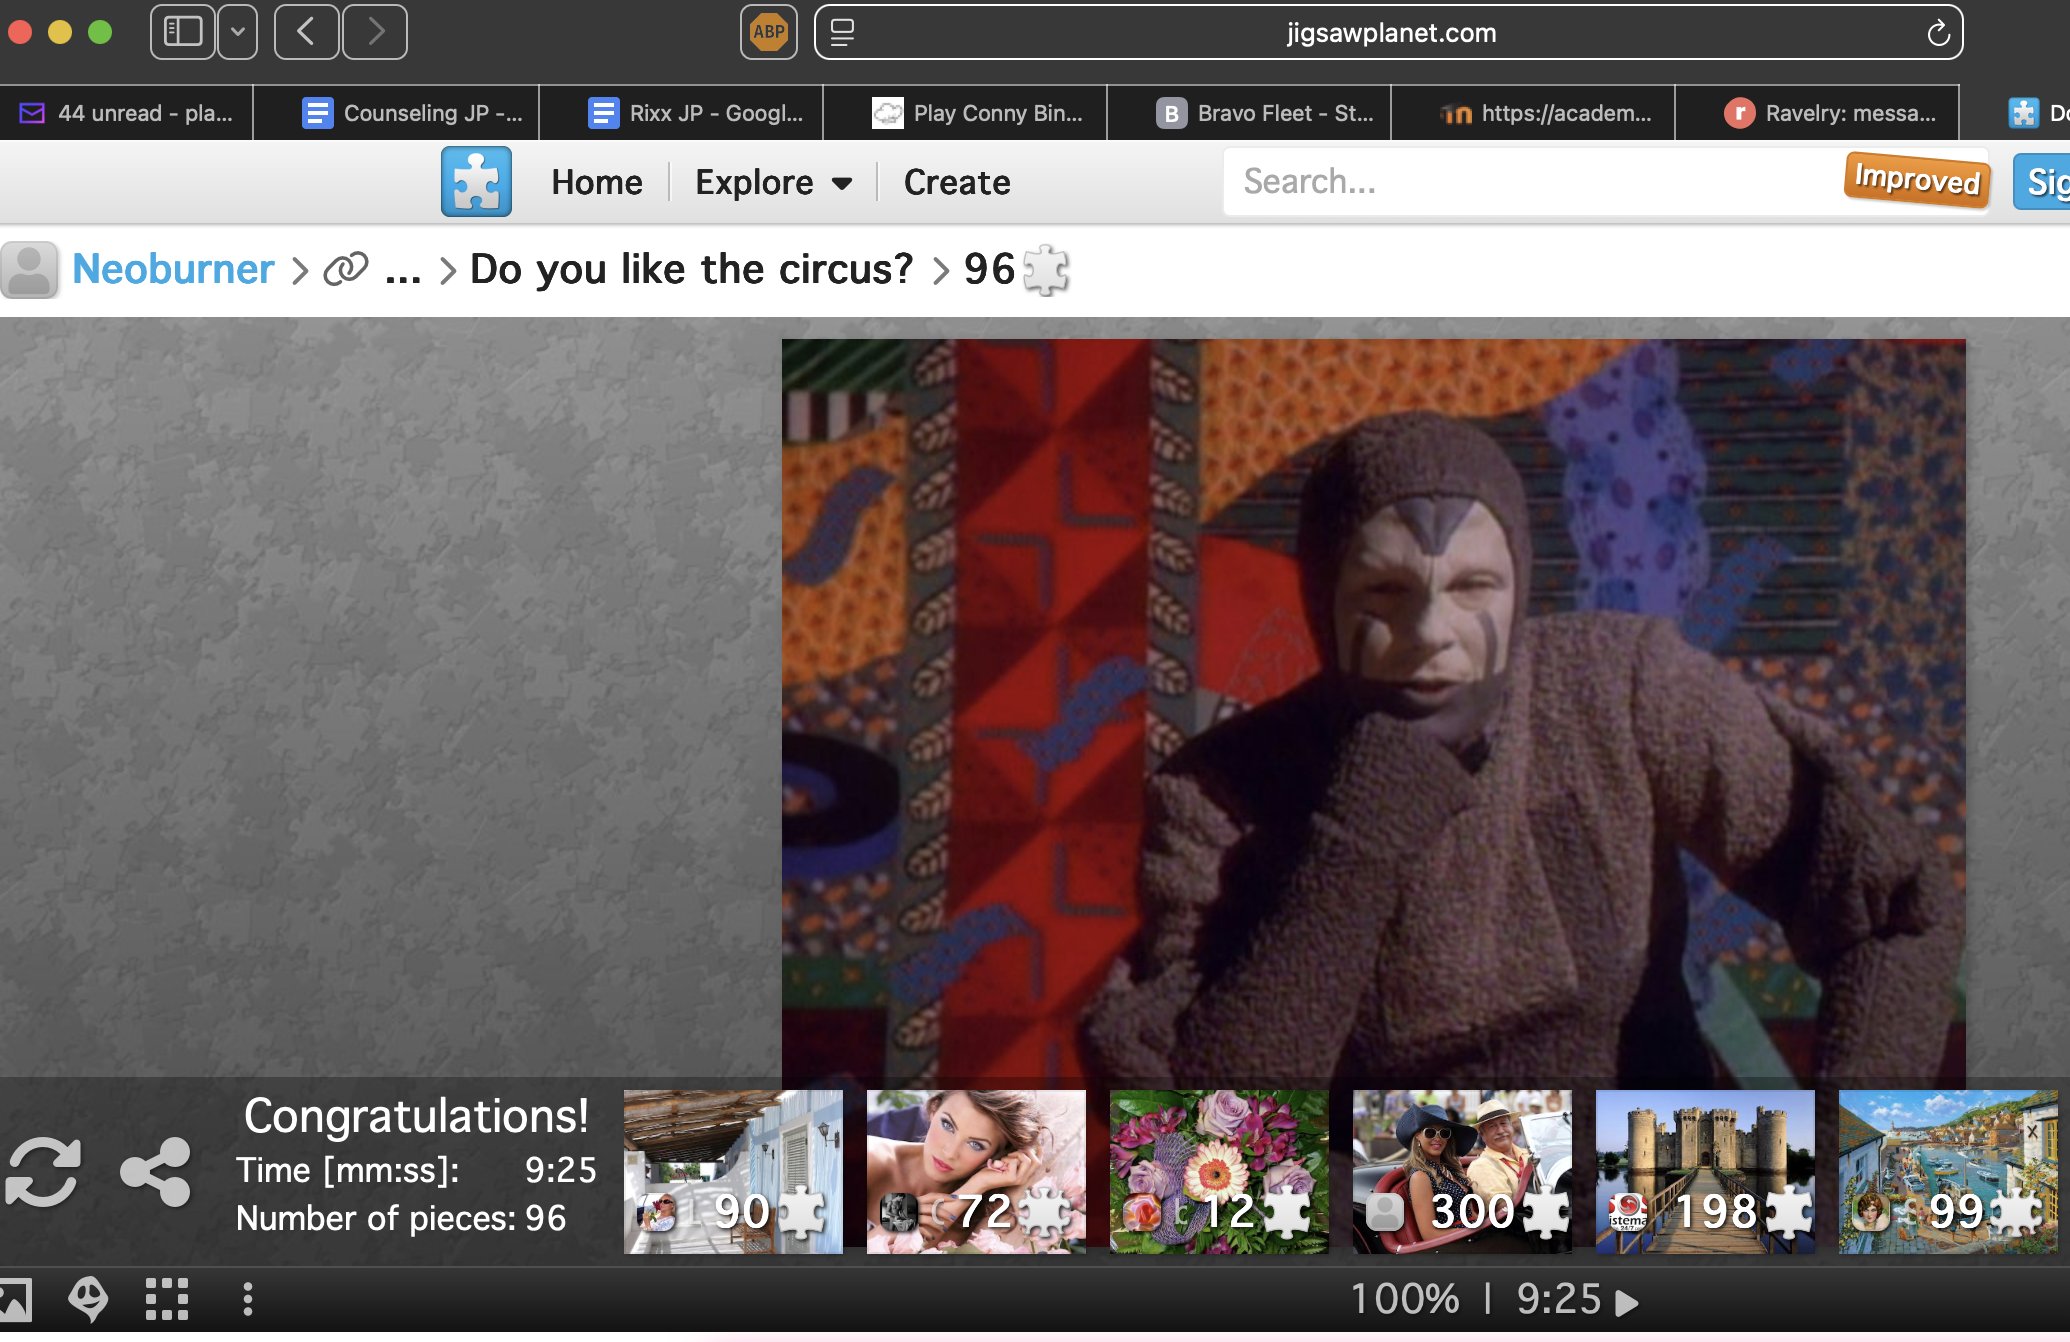This screenshot has height=1342, width=2070.
Task: Close the suggestions with the x icon
Action: (x=2032, y=1132)
